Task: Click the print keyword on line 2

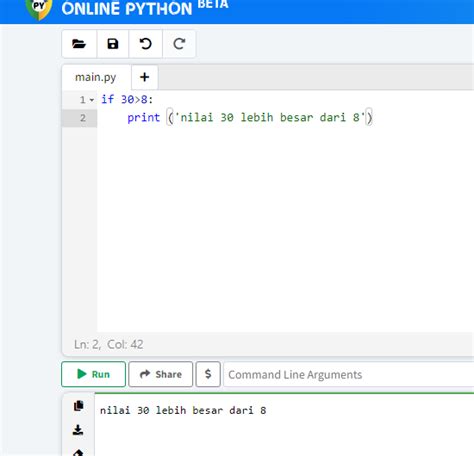Action: point(144,117)
